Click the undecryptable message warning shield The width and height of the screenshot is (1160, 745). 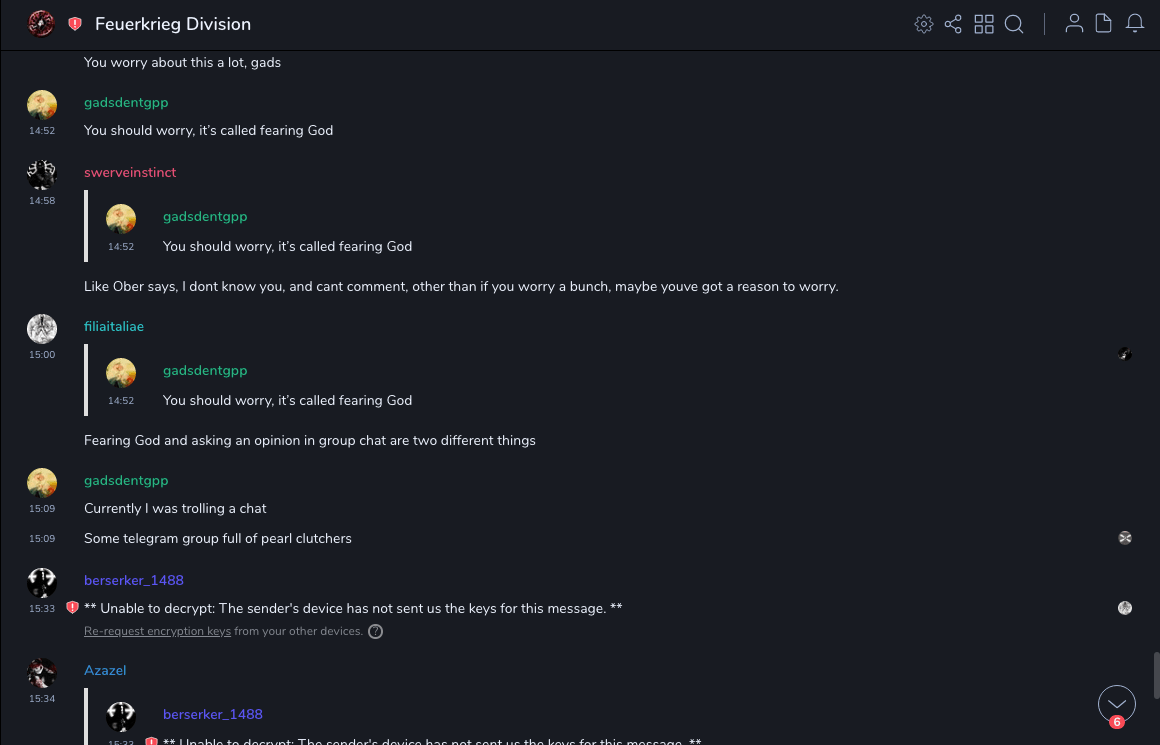click(72, 608)
